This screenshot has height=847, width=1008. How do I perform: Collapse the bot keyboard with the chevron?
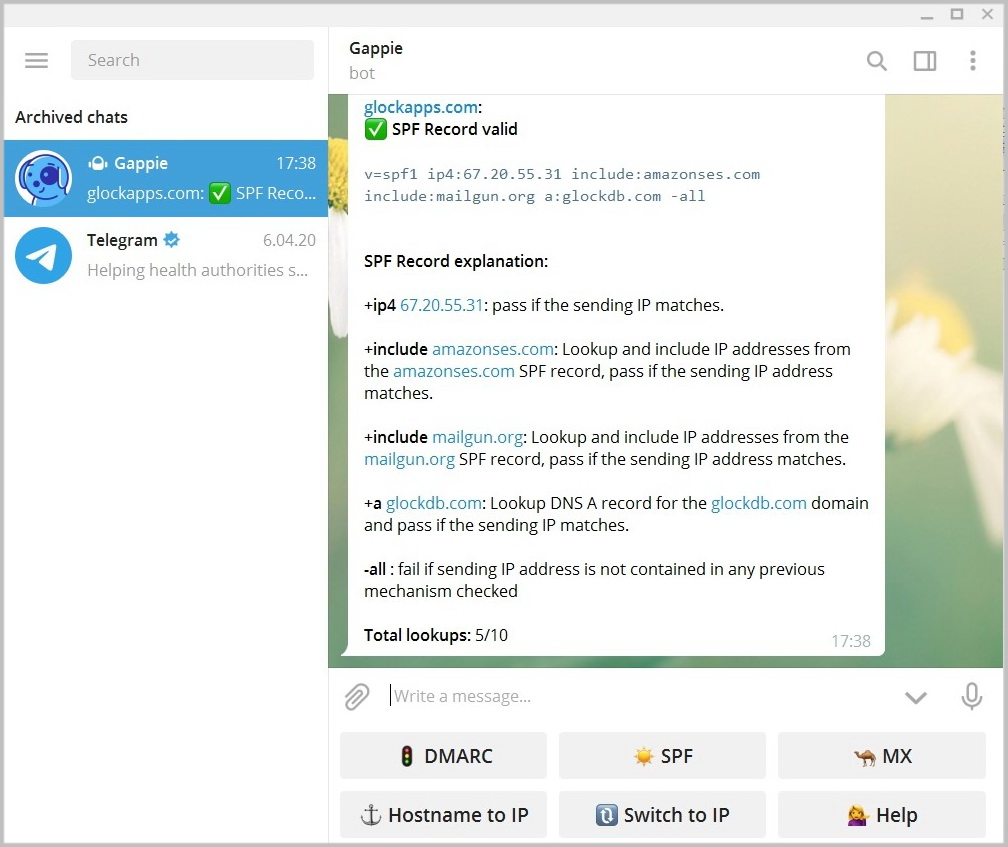(x=915, y=697)
